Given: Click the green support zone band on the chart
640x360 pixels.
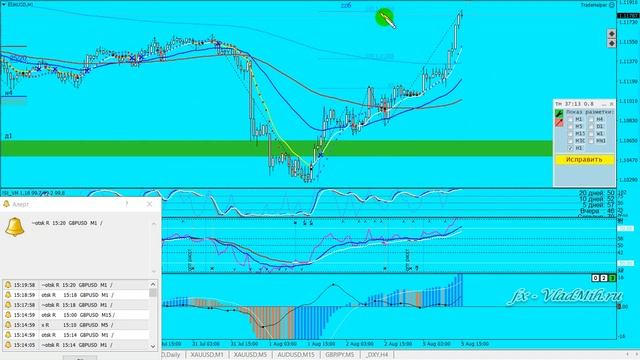Looking at the screenshot, I should click(x=276, y=149).
